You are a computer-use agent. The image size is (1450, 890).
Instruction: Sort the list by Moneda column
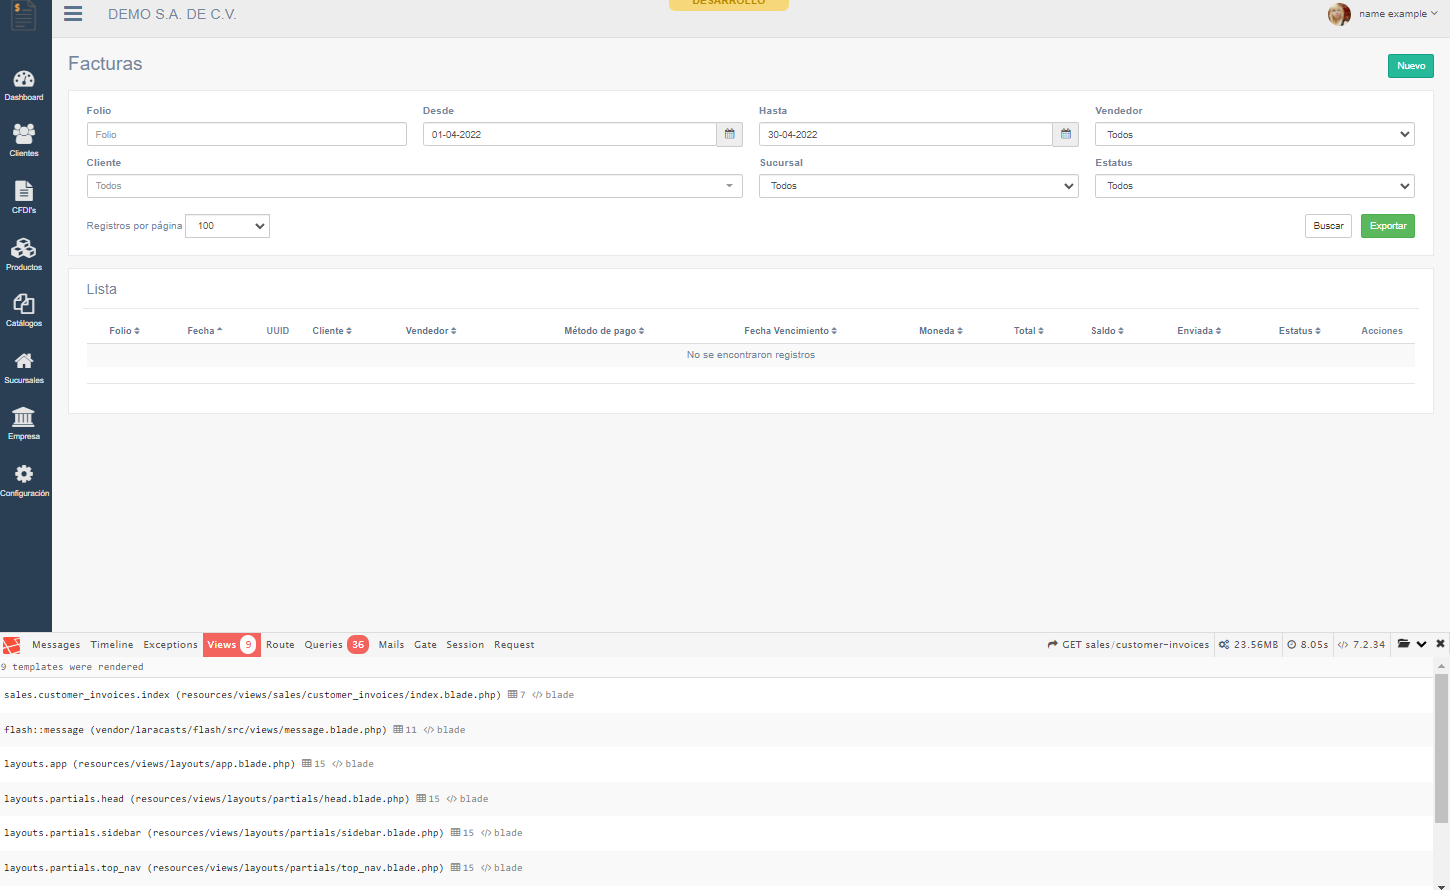click(941, 331)
